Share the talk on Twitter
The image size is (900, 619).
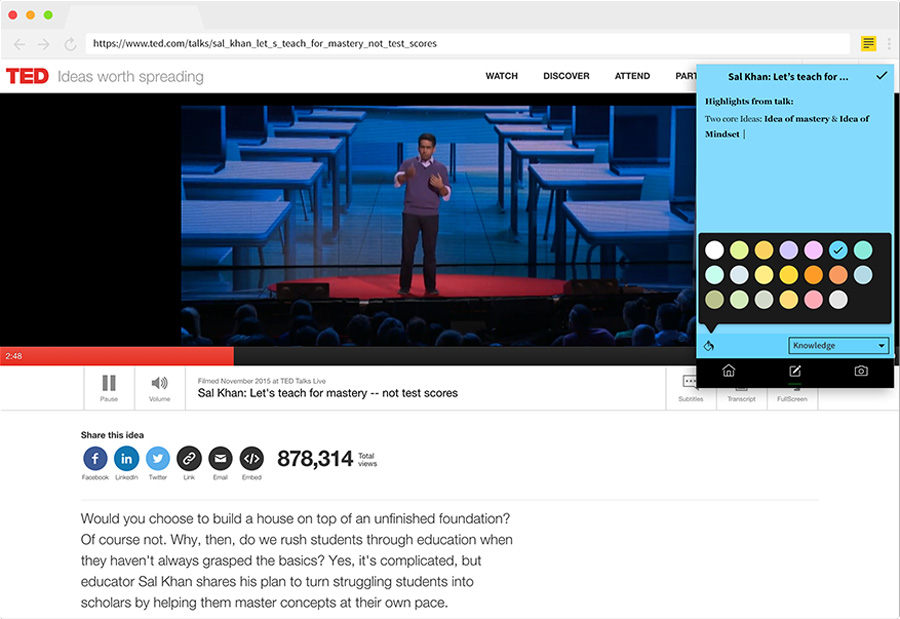(158, 459)
